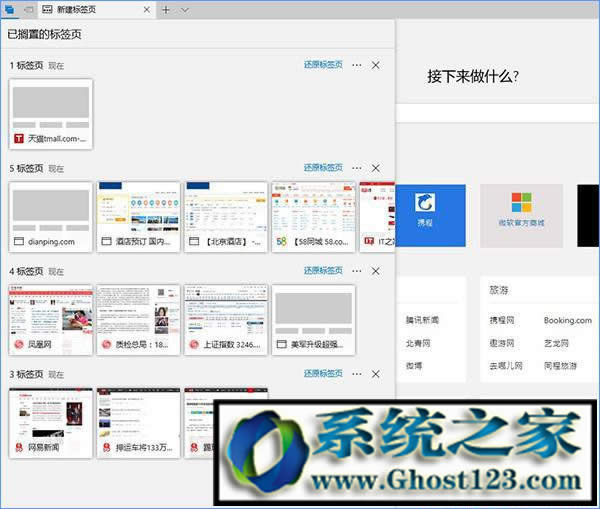Open the tab preview chevron dropdown

[x=185, y=10]
